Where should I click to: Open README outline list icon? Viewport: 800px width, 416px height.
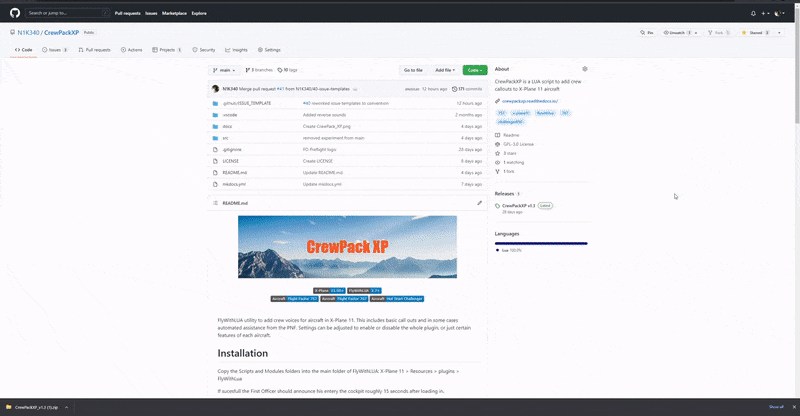pos(215,203)
